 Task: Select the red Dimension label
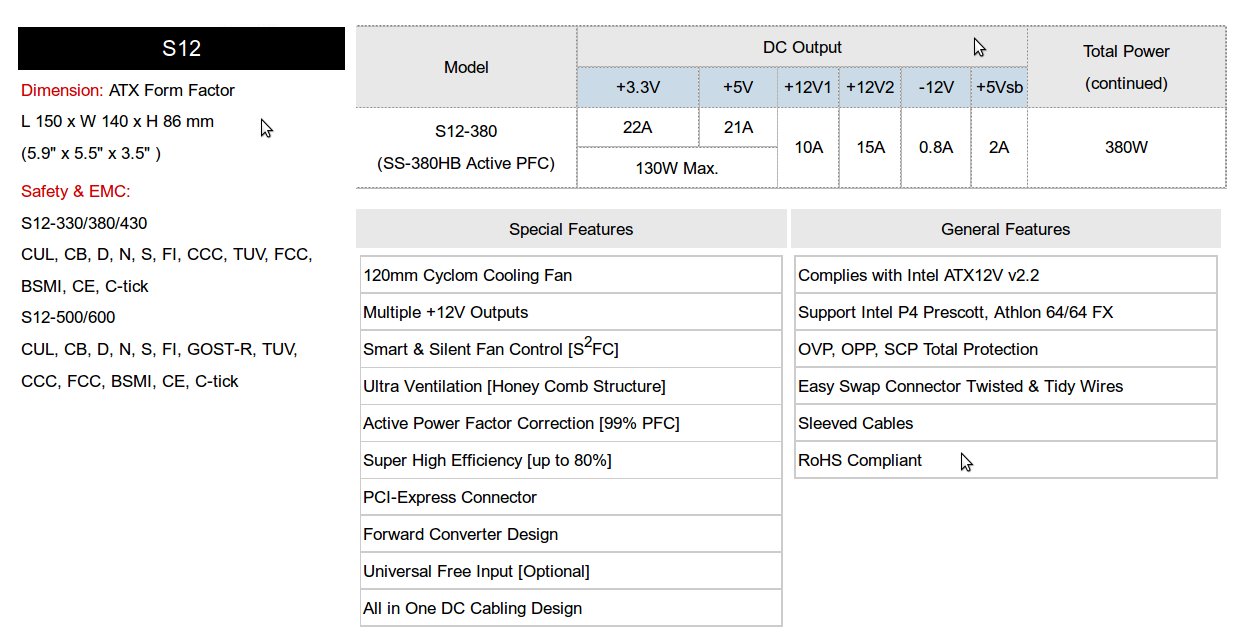pos(62,90)
